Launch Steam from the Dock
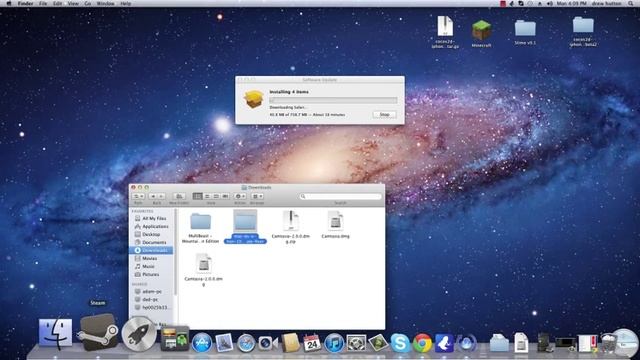The image size is (640, 360). pyautogui.click(x=98, y=332)
